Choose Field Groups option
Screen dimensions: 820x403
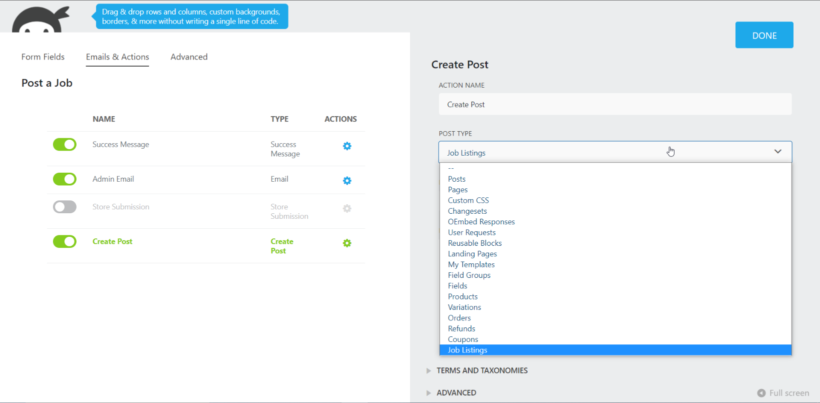[x=616, y=275]
